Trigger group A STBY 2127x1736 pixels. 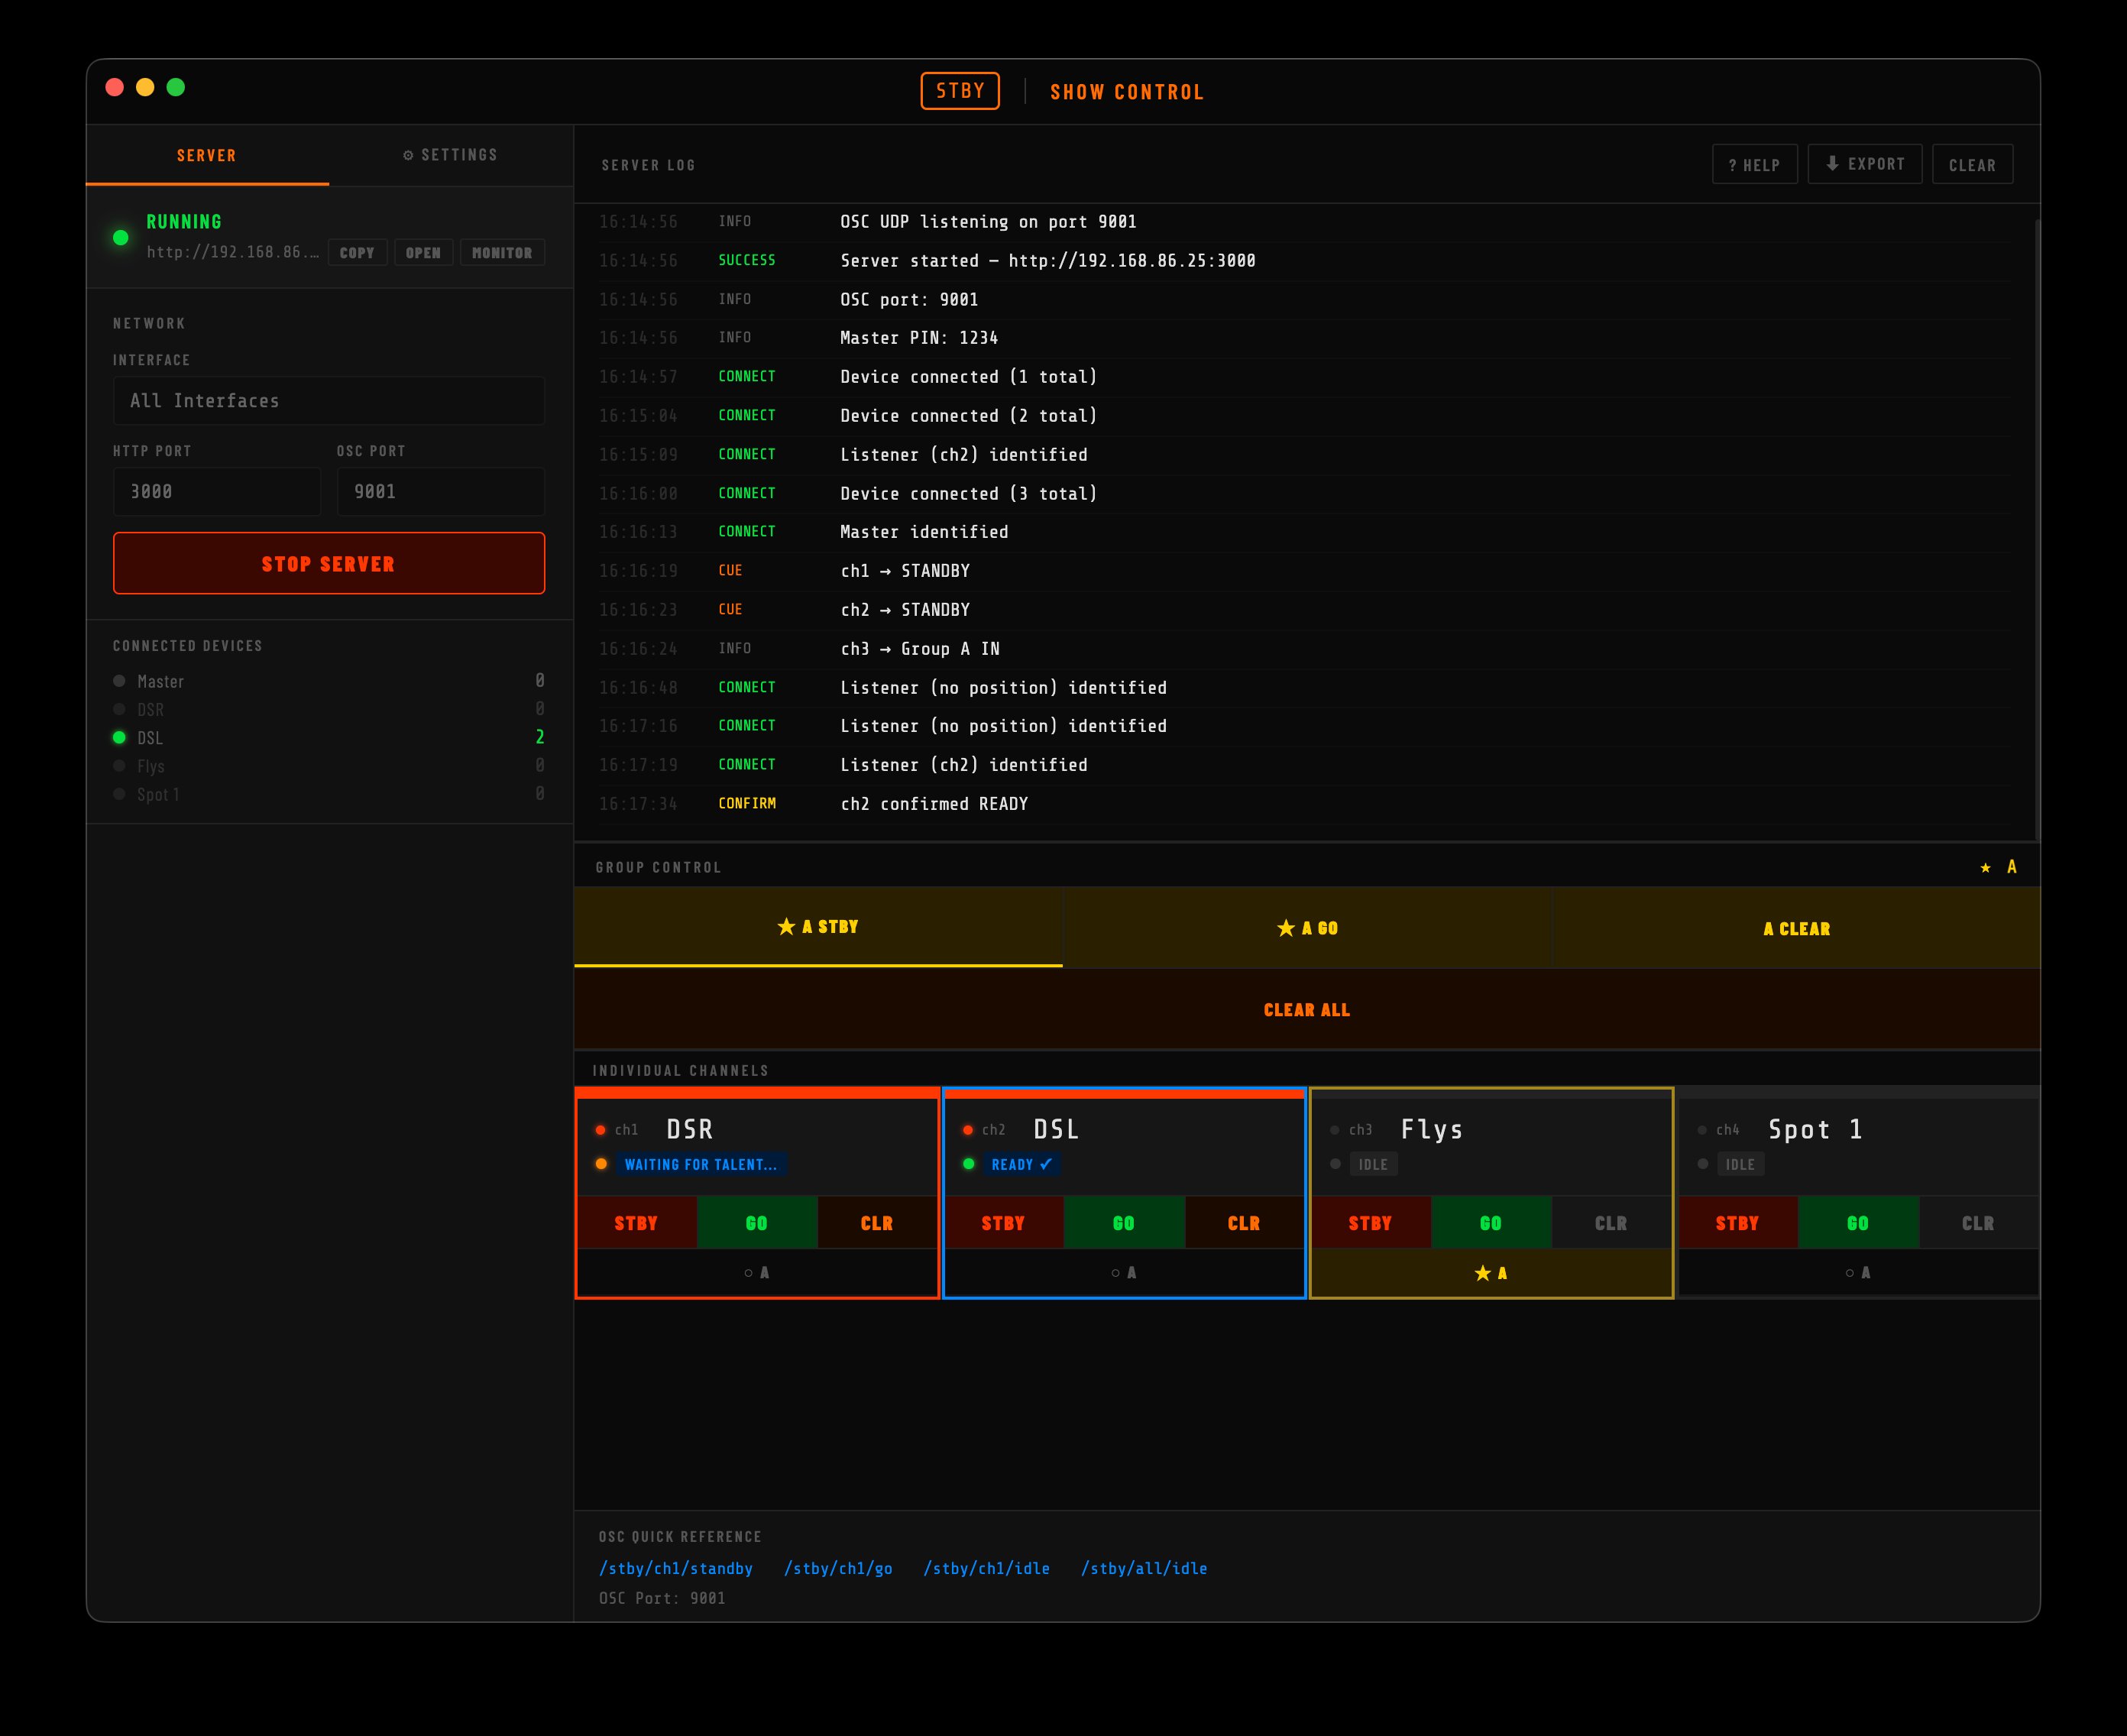[x=818, y=927]
